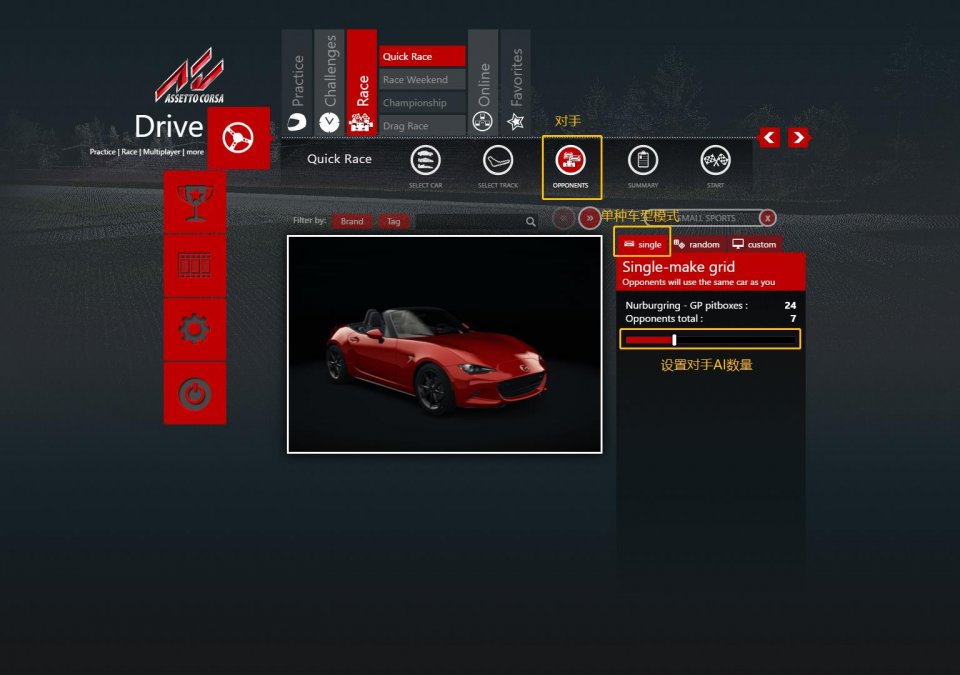Screen dimensions: 960x675
Task: Select the Challenges tab
Action: pos(330,81)
